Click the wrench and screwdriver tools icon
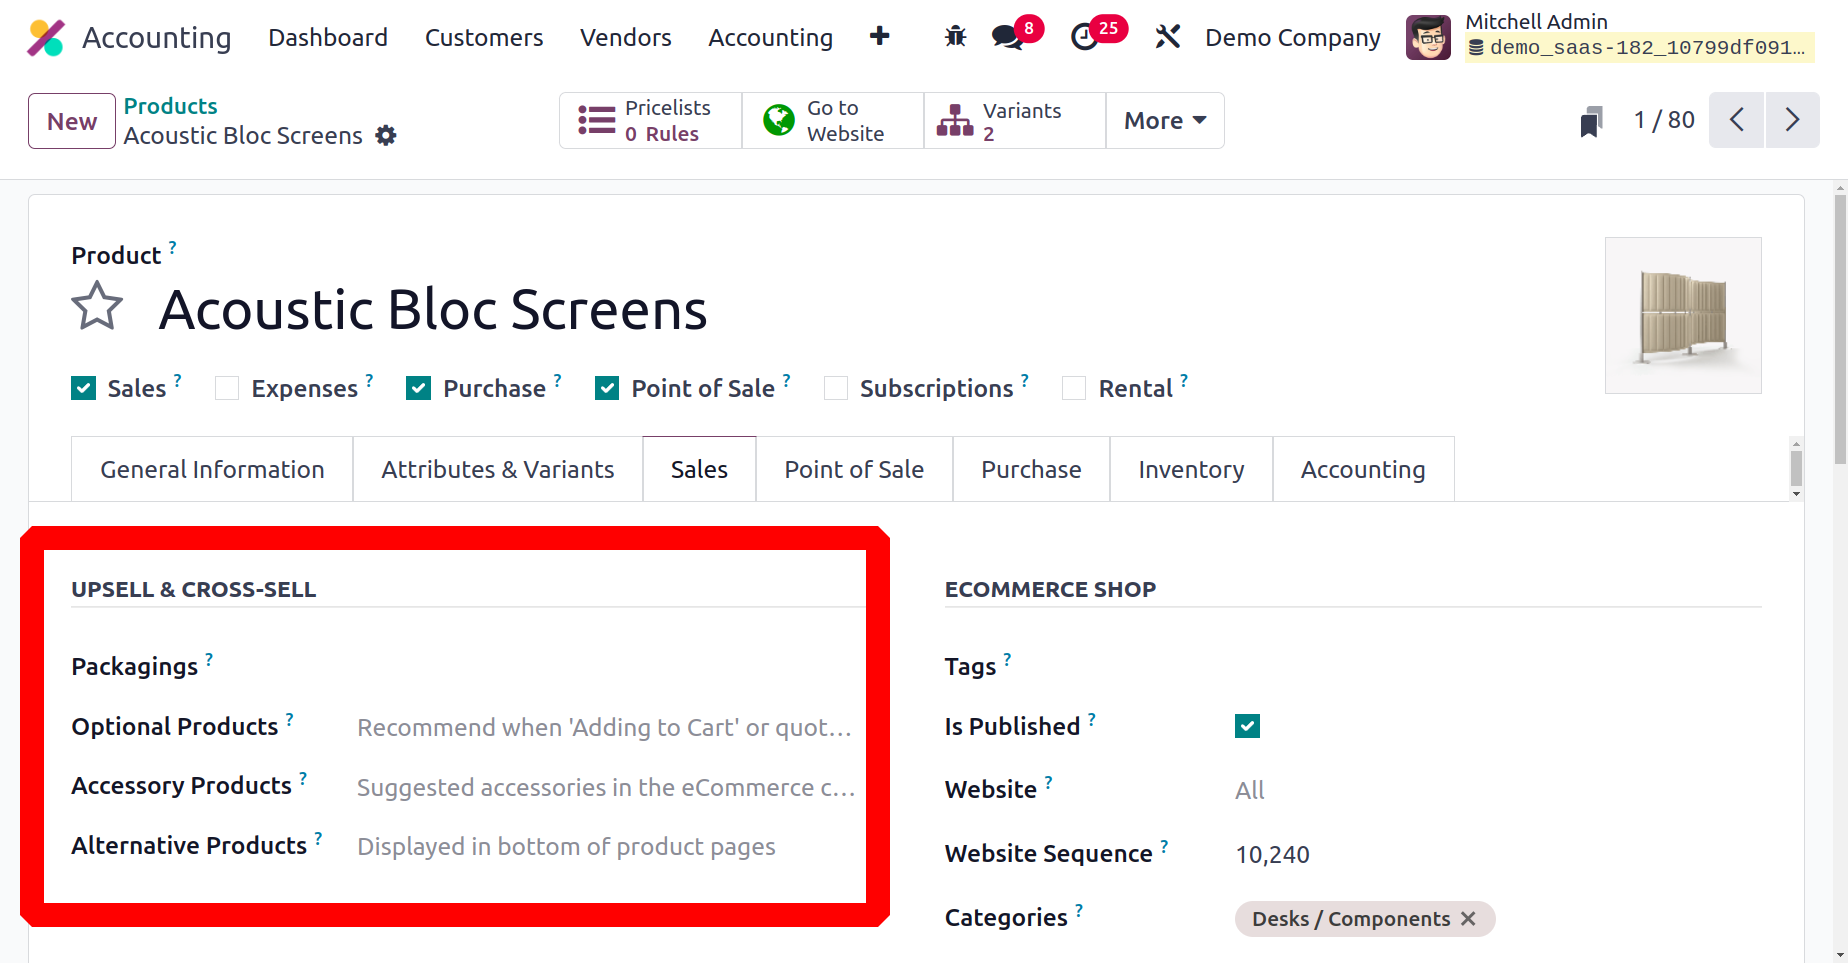This screenshot has height=963, width=1848. coord(1167,37)
